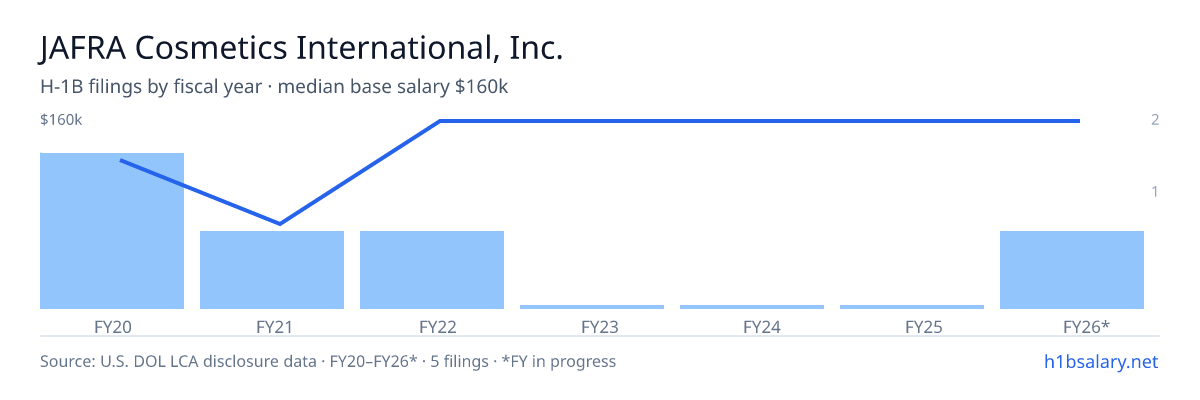Click the source disclosure data footnote
Image resolution: width=1200 pixels, height=400 pixels.
pyautogui.click(x=328, y=361)
